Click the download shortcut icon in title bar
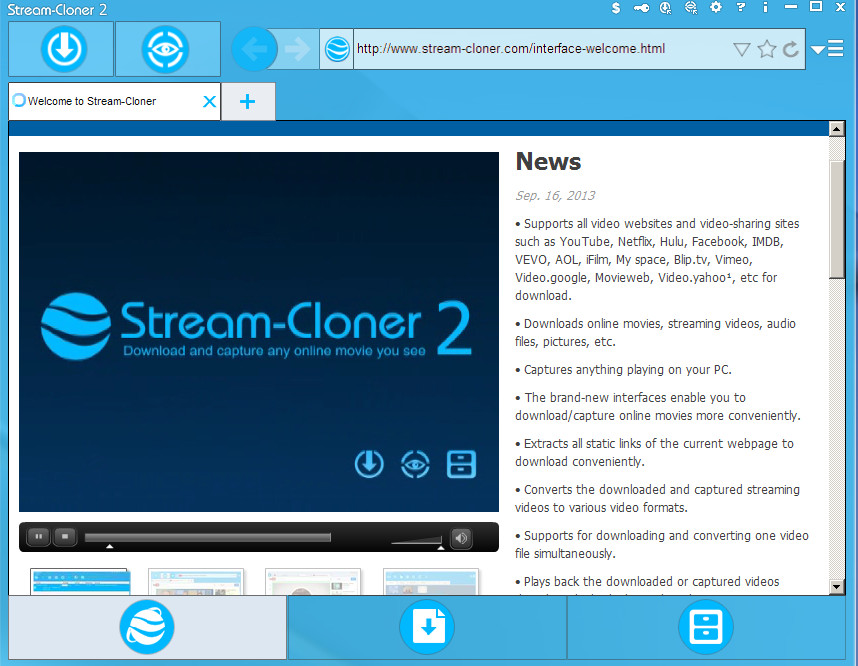858x666 pixels. click(x=665, y=8)
